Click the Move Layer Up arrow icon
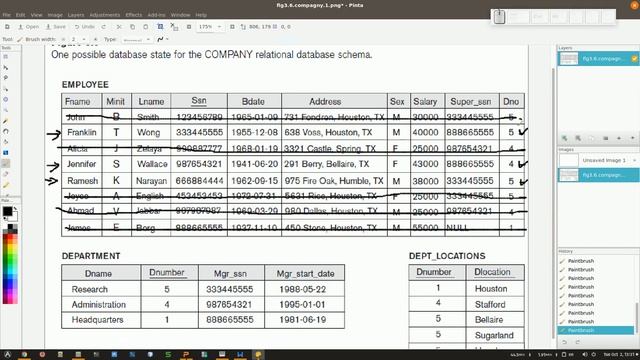 pyautogui.click(x=619, y=138)
